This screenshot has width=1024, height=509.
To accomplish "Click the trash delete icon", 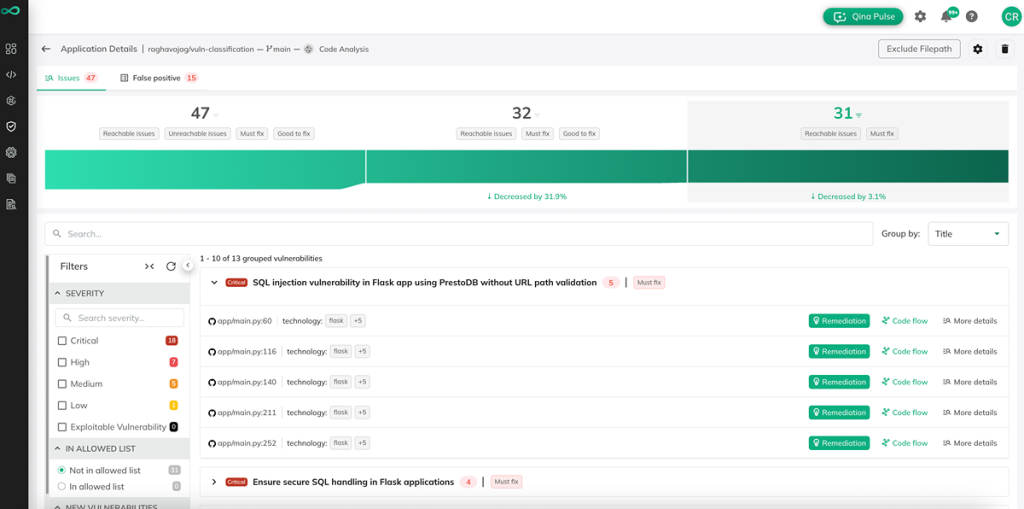I will pos(1005,49).
